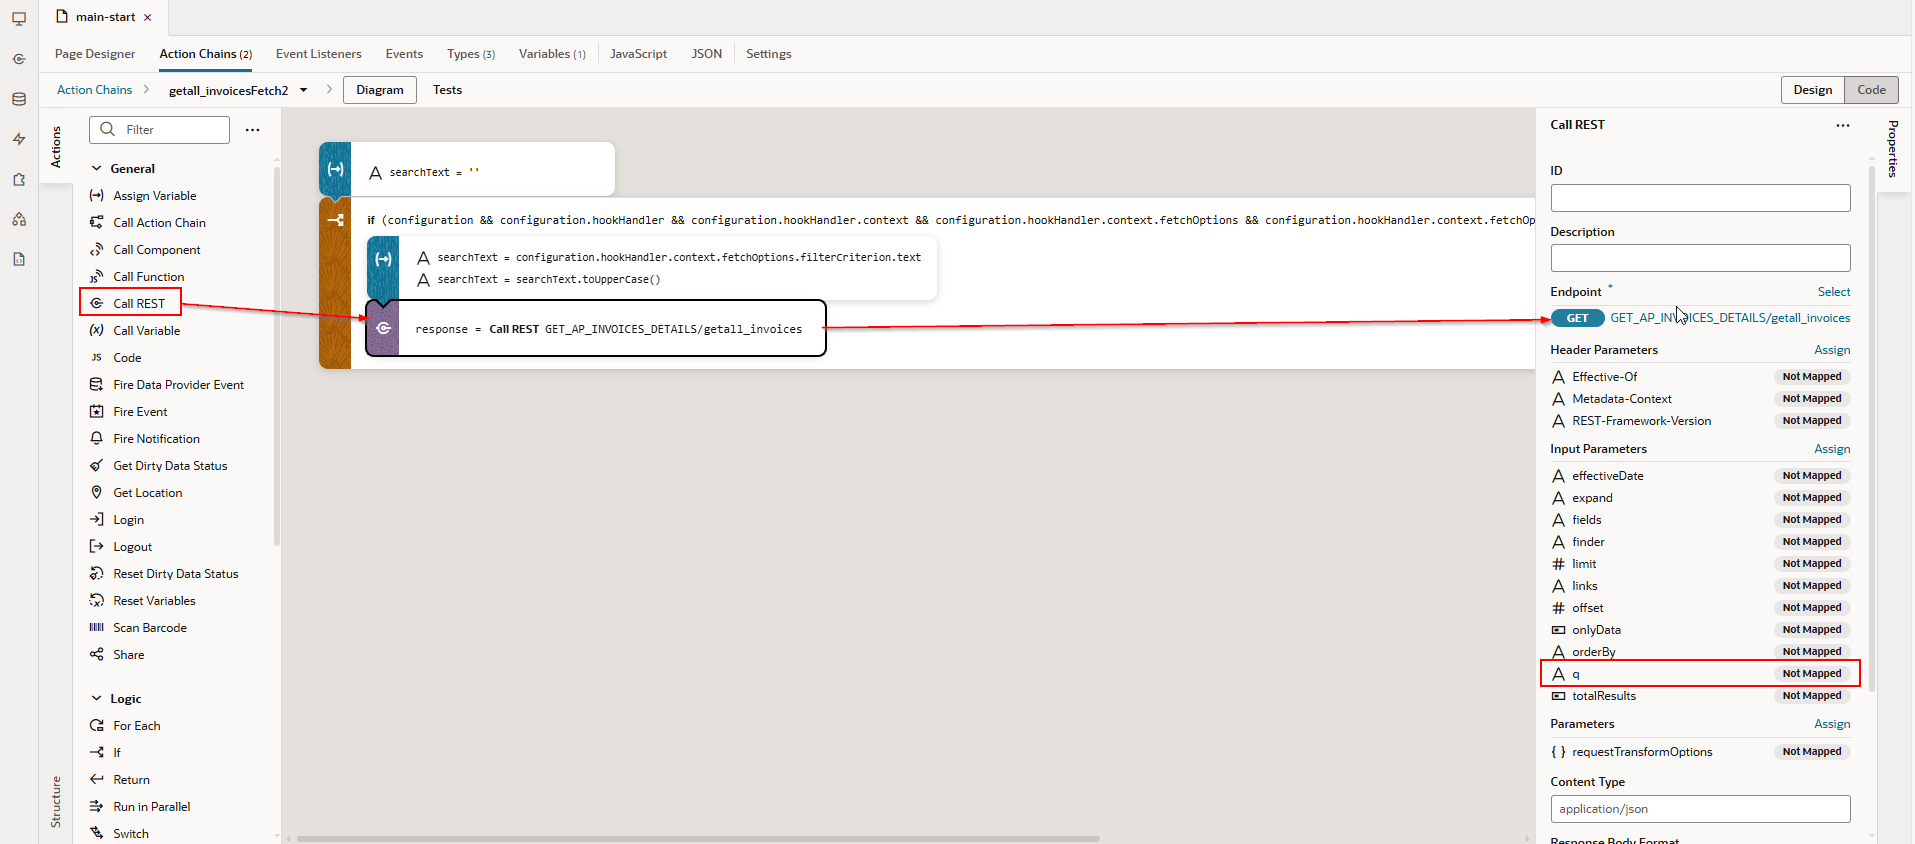The image size is (1915, 844).
Task: Click the For Each loop icon
Action: tap(97, 726)
